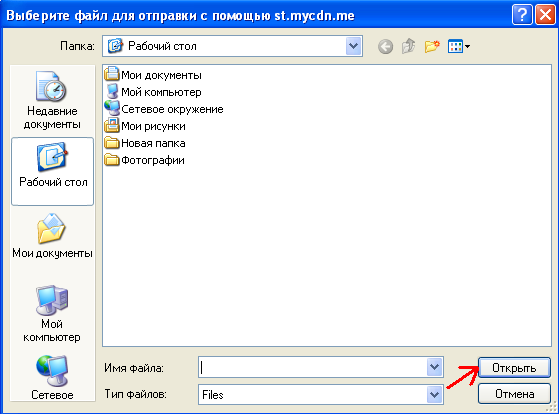
Task: Create a new folder icon
Action: [432, 46]
